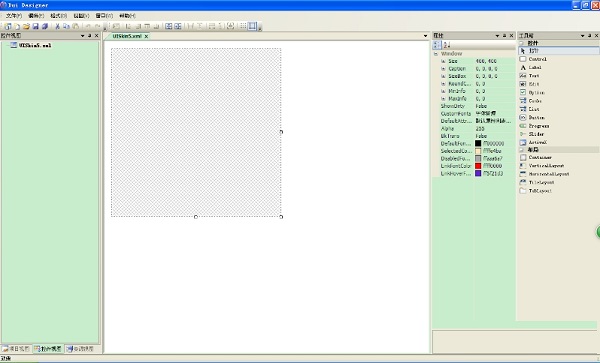Switch to the UISkin5.xml document tab

click(x=127, y=36)
